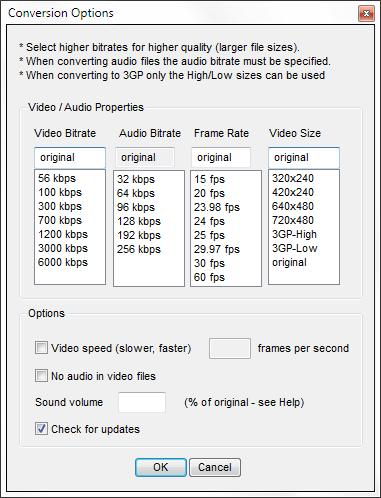This screenshot has height=498, width=381.
Task: Uncheck the Check for updates option
Action: tap(41, 429)
